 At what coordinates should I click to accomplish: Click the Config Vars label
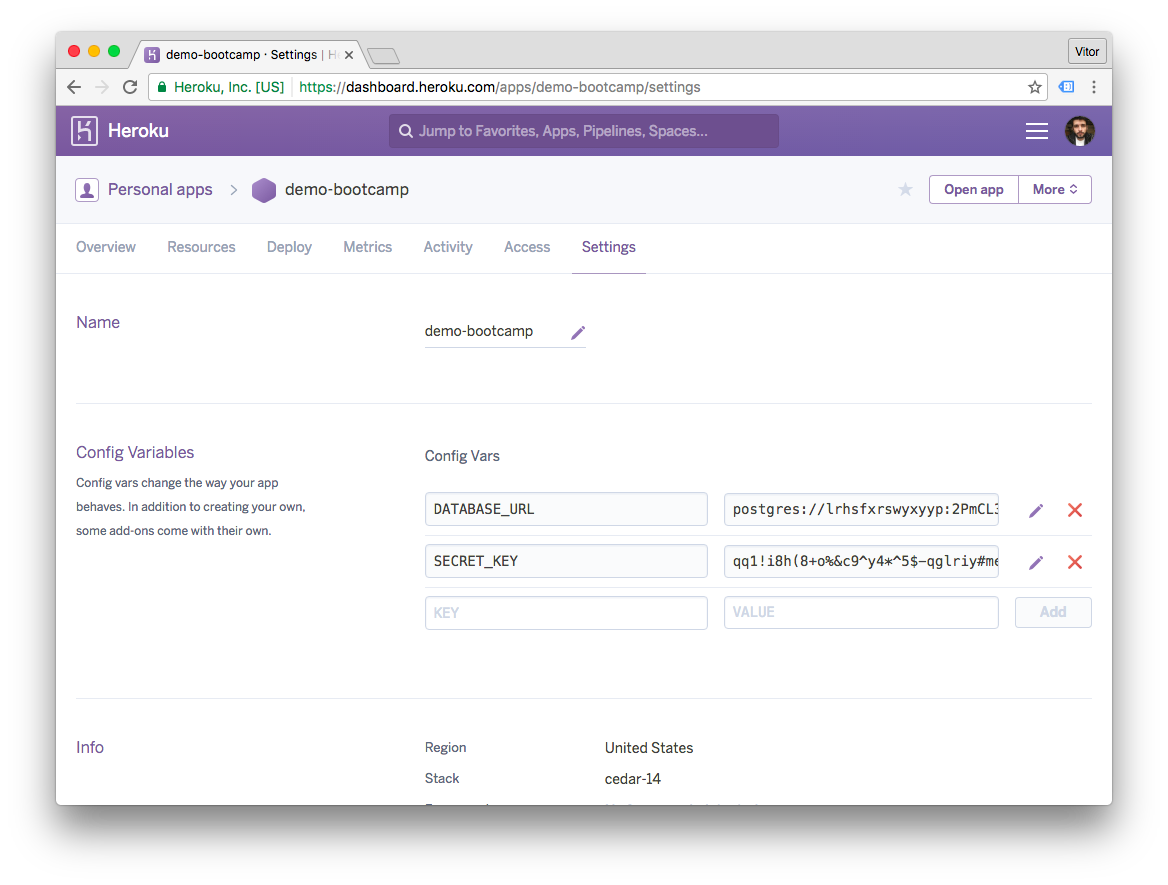click(x=462, y=456)
